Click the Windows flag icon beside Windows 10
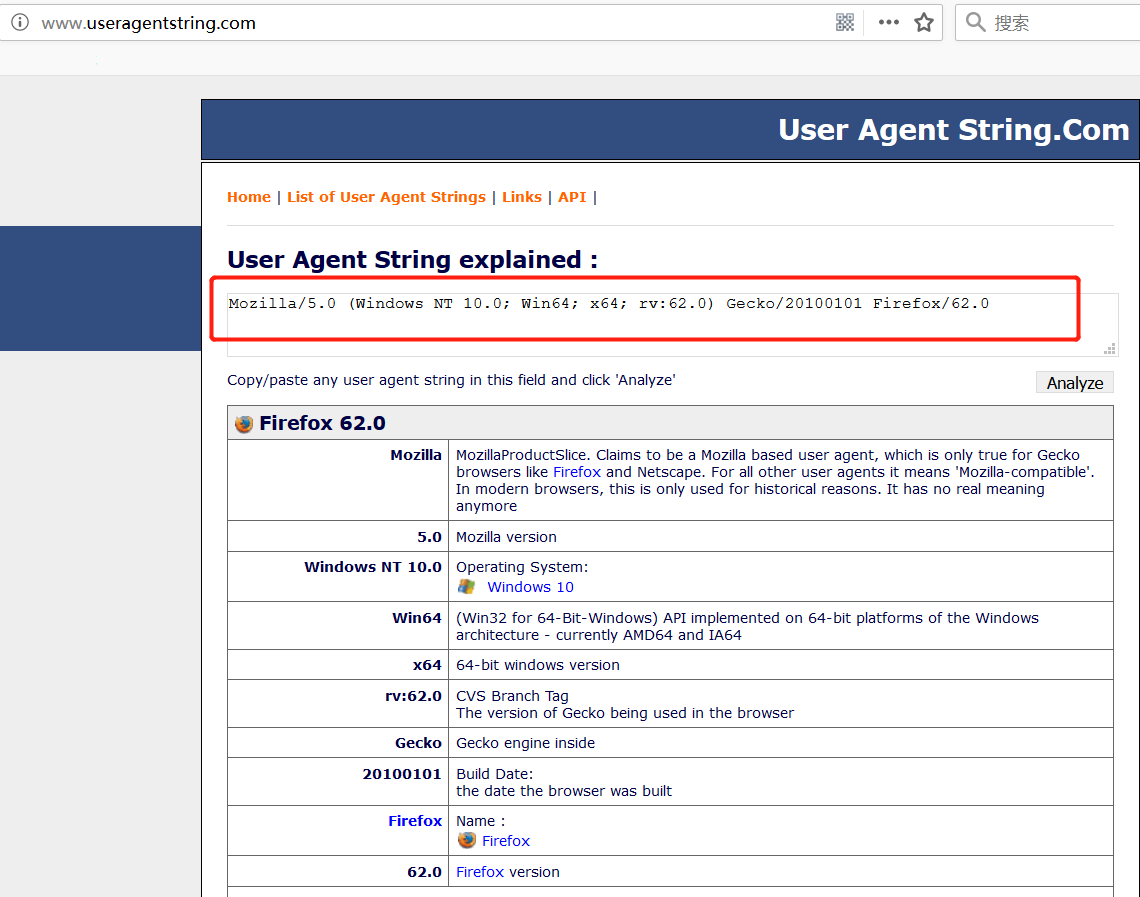The height and width of the screenshot is (897, 1140). (x=467, y=587)
